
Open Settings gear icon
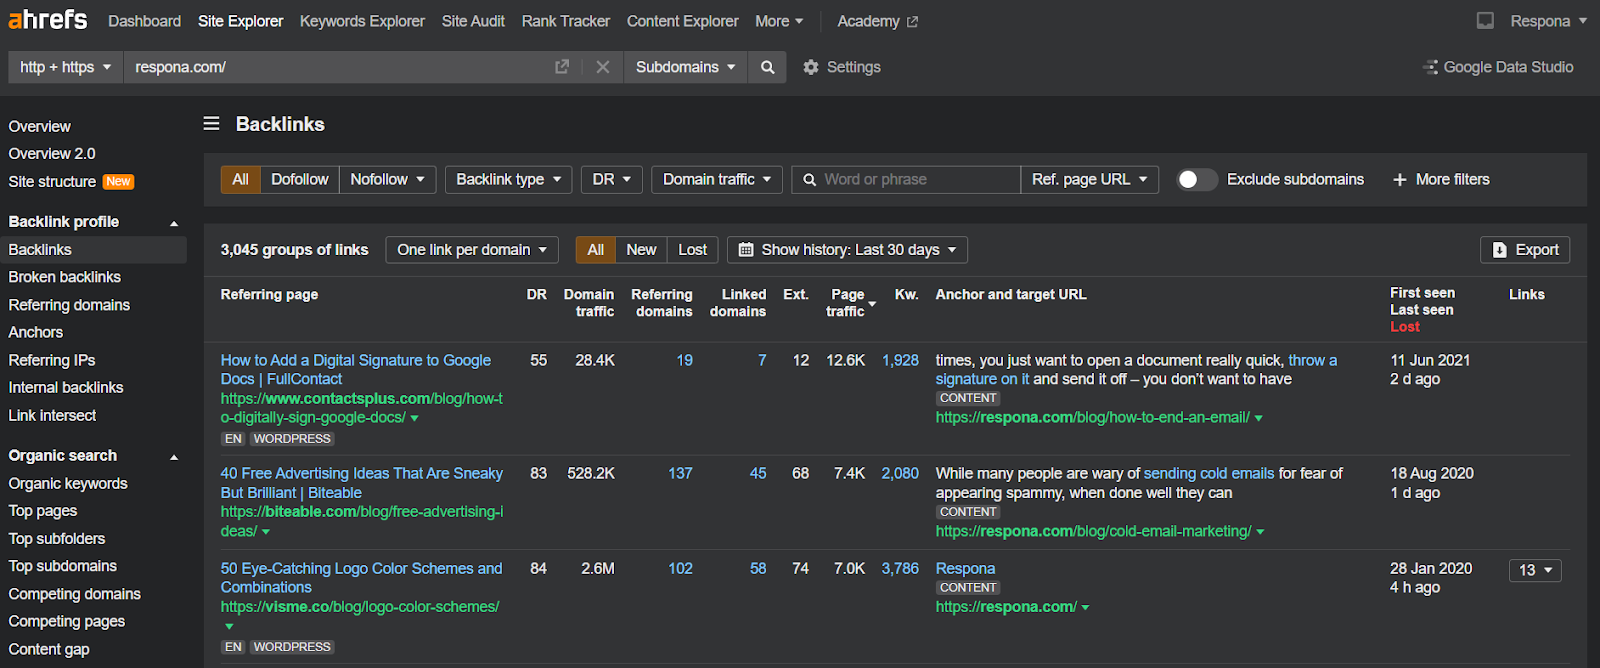pyautogui.click(x=811, y=67)
